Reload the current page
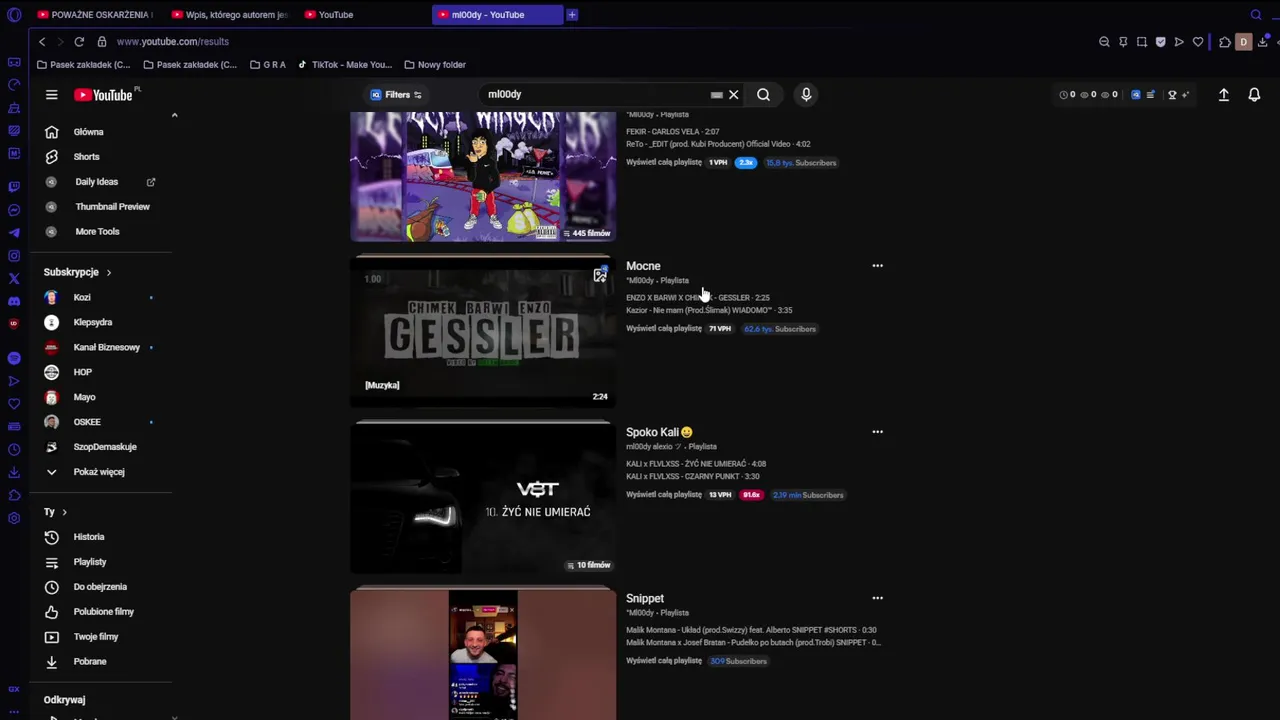 [x=78, y=42]
